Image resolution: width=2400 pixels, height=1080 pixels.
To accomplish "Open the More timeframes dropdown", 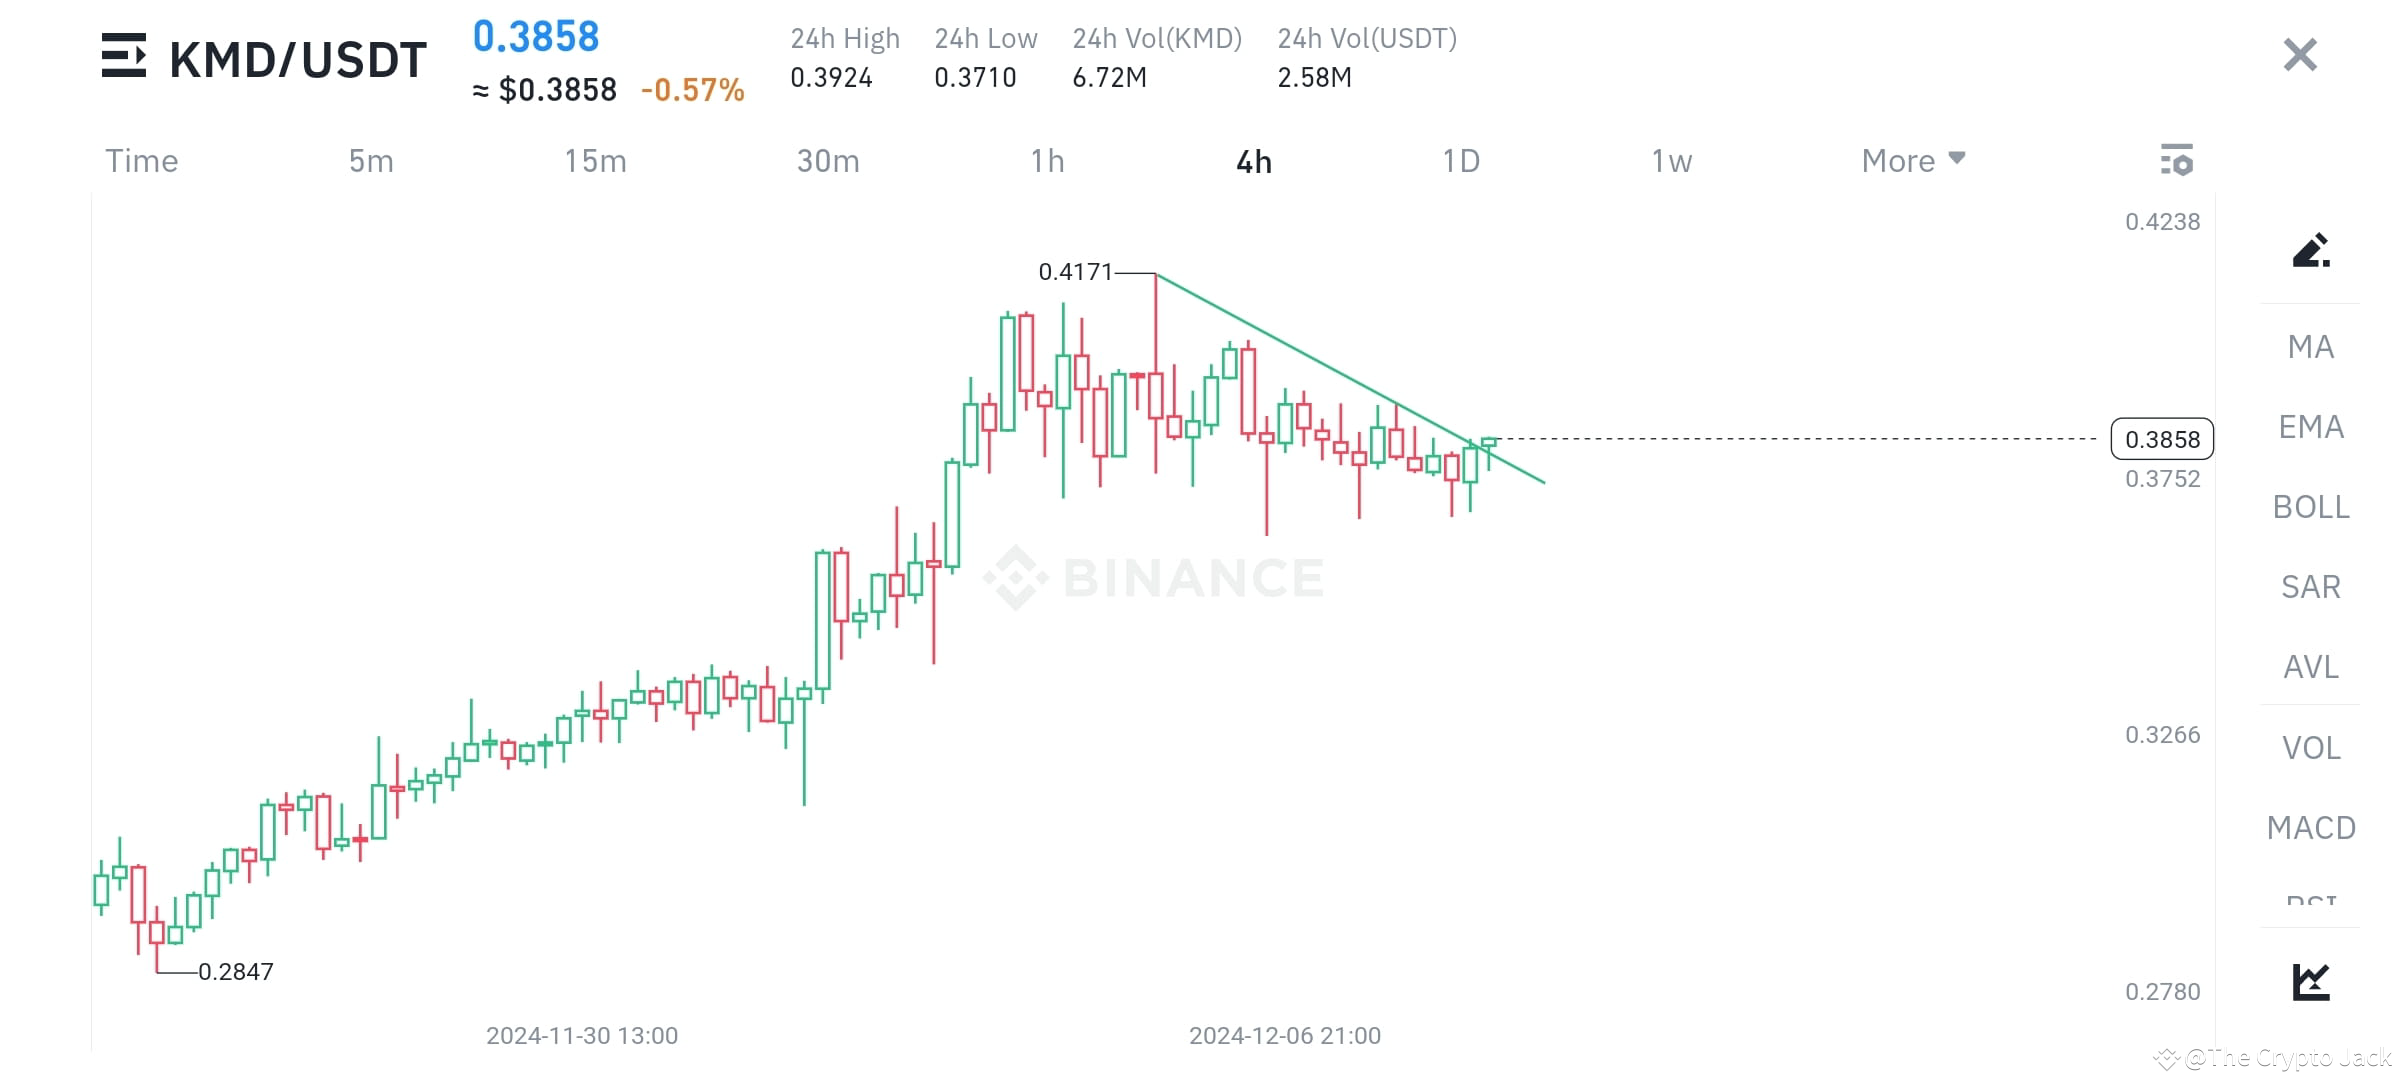I will (1911, 160).
